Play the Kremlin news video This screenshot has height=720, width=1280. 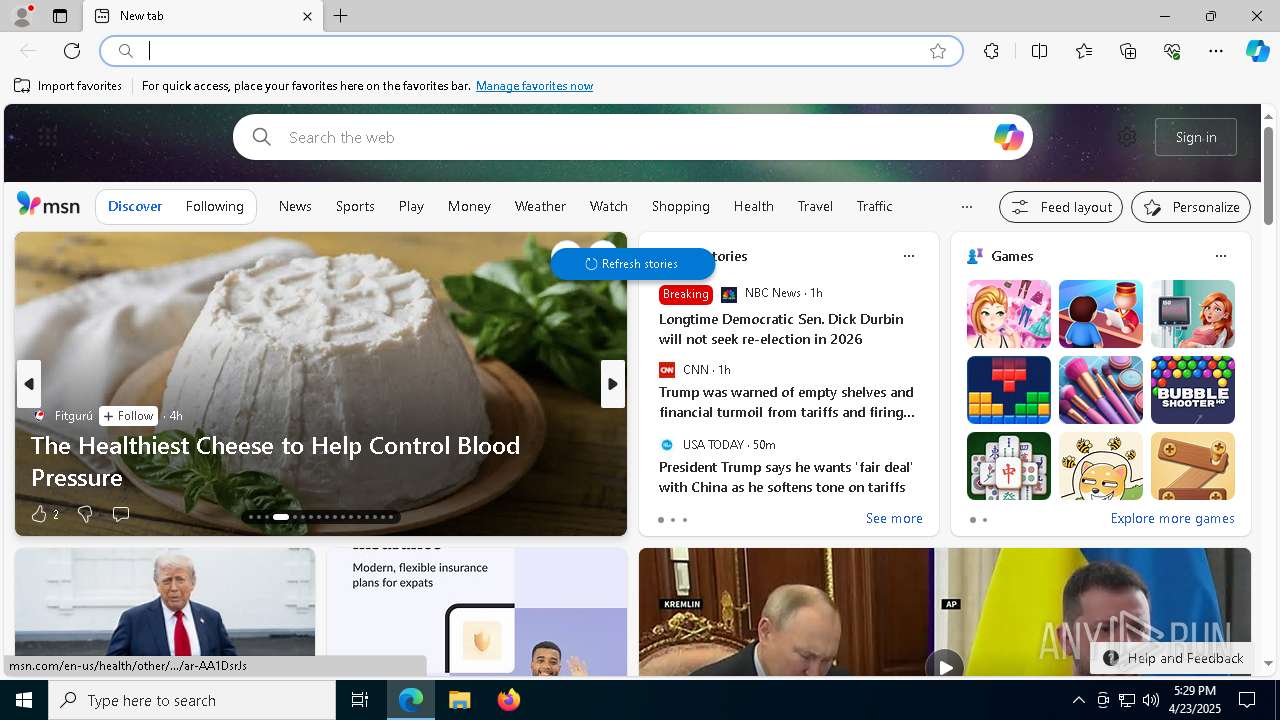coord(944,665)
